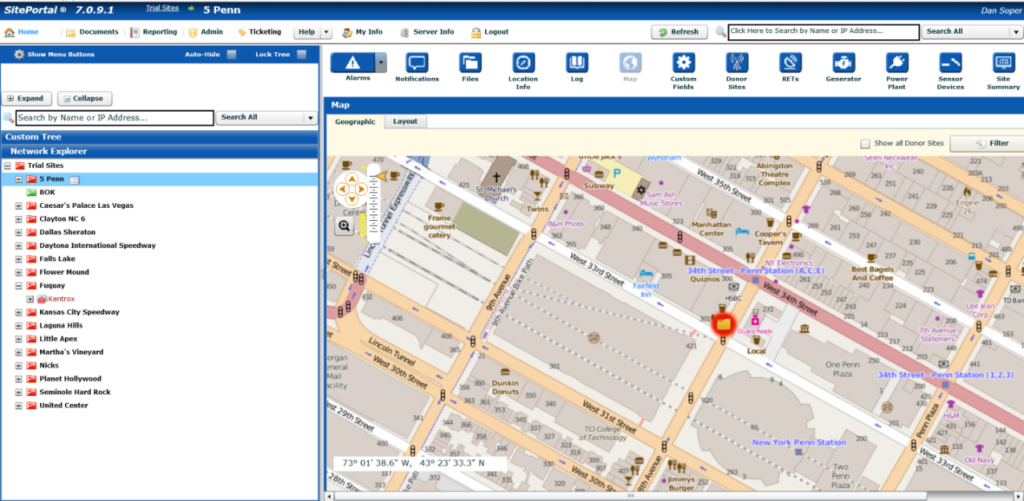Viewport: 1024px width, 501px height.
Task: Open the Alarms dropdown arrow
Action: pos(380,63)
